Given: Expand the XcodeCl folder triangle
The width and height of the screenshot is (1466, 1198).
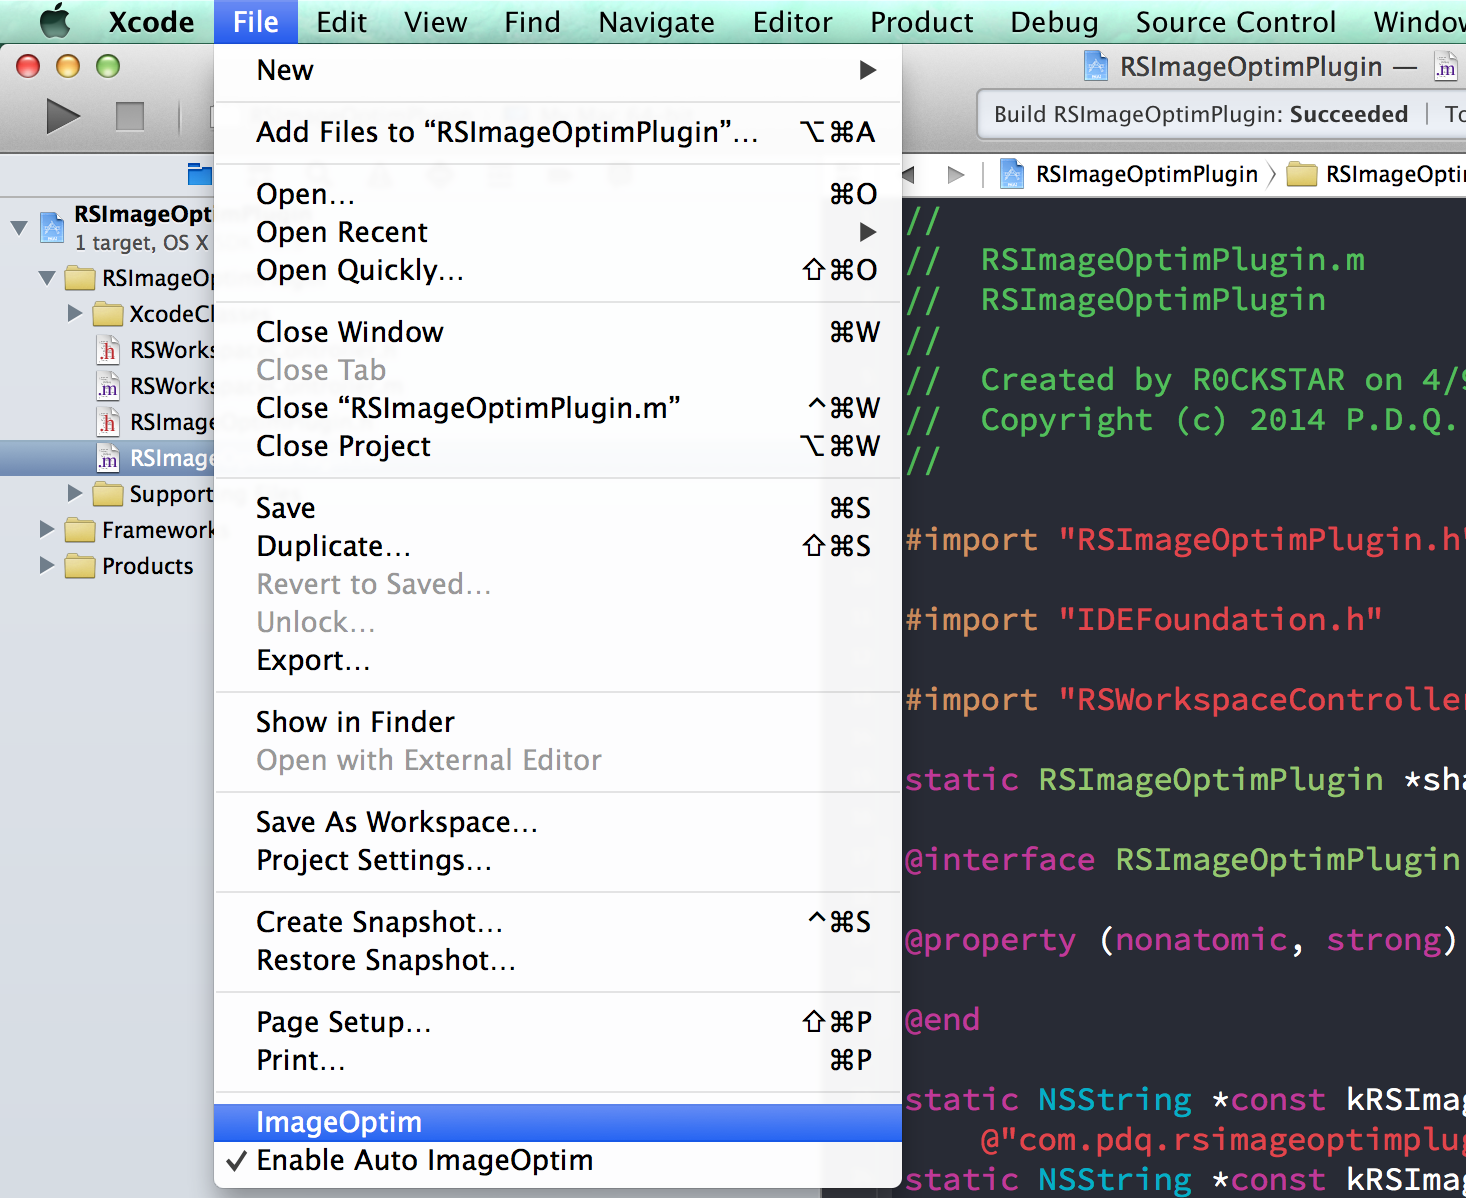Looking at the screenshot, I should (x=75, y=314).
